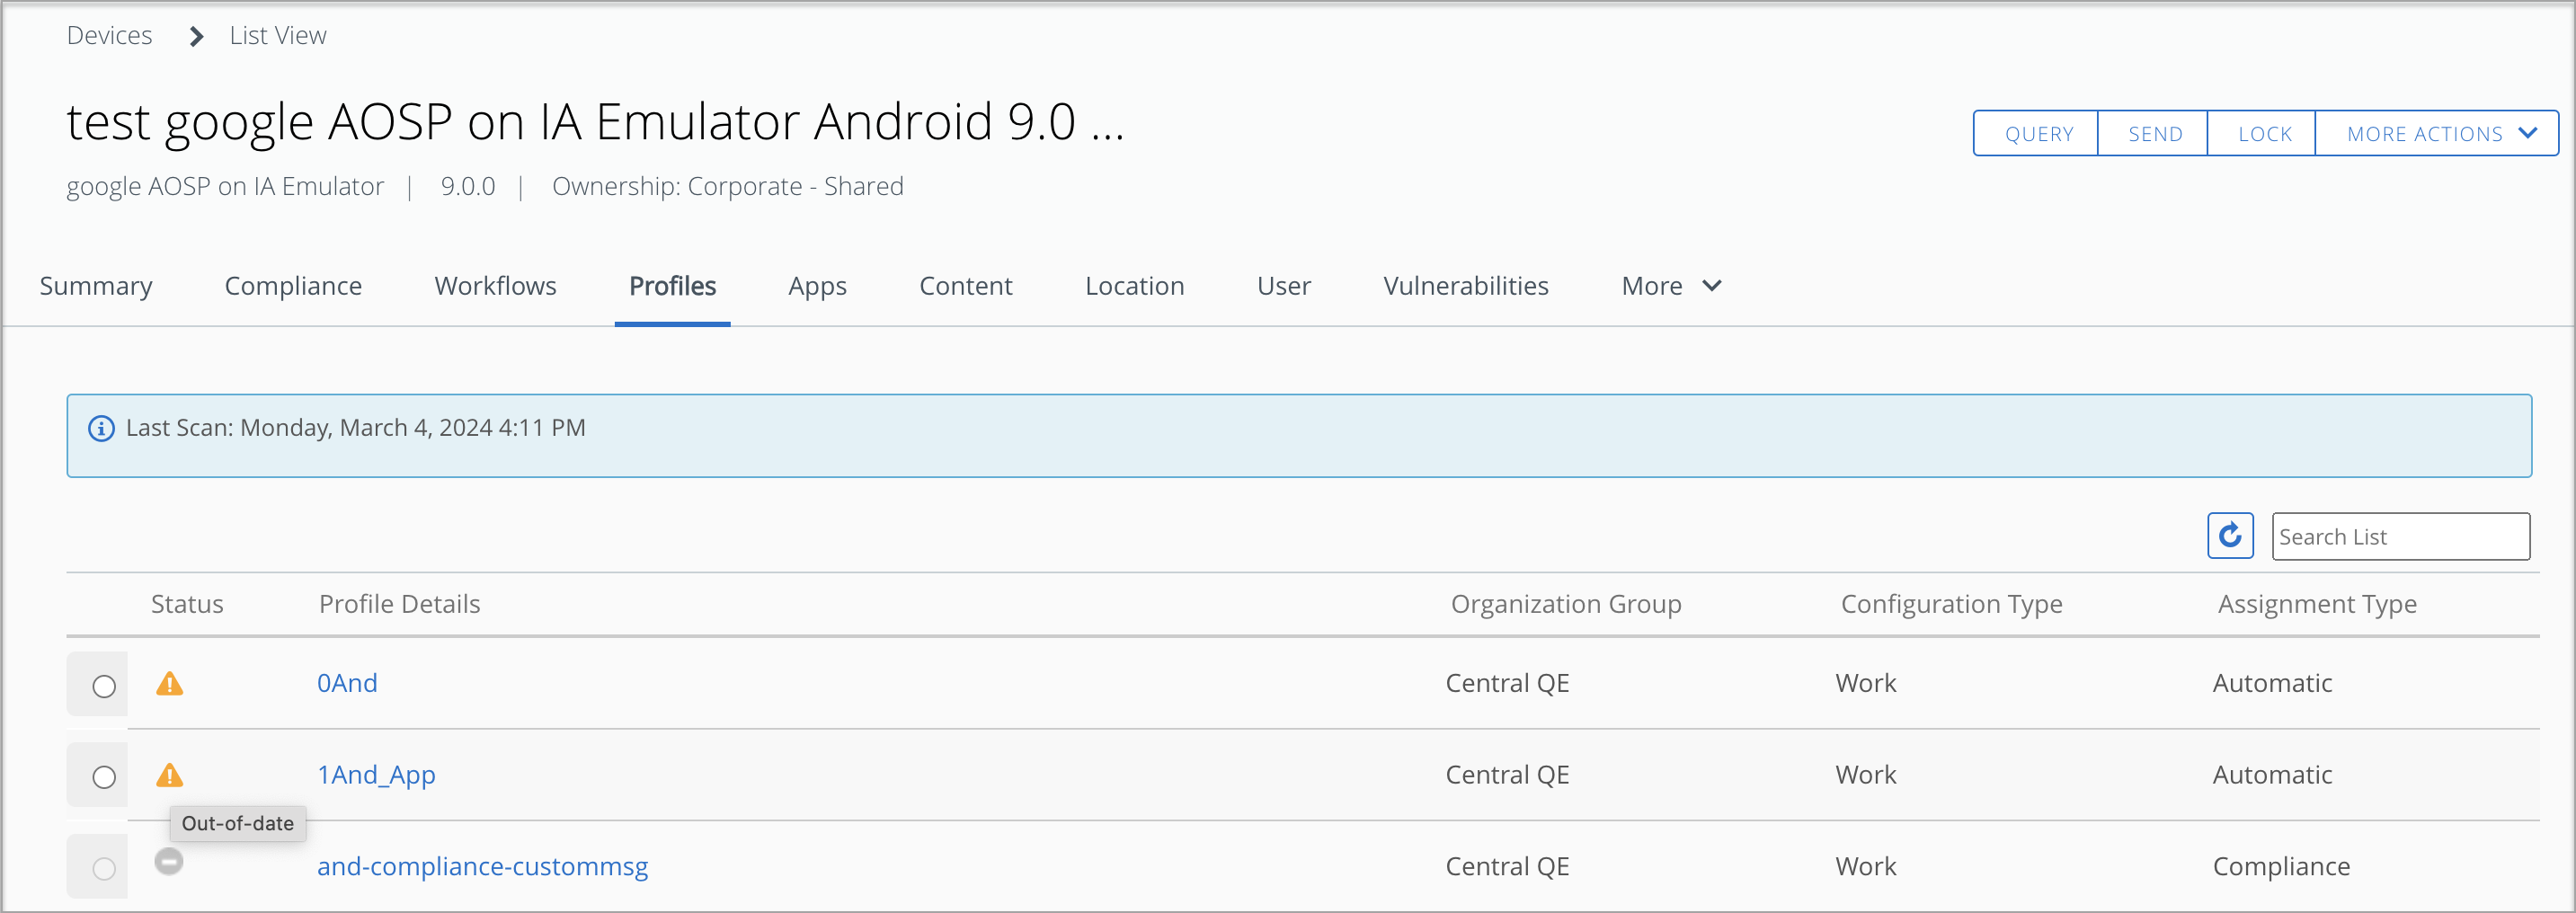
Task: View the User tab
Action: point(1283,286)
